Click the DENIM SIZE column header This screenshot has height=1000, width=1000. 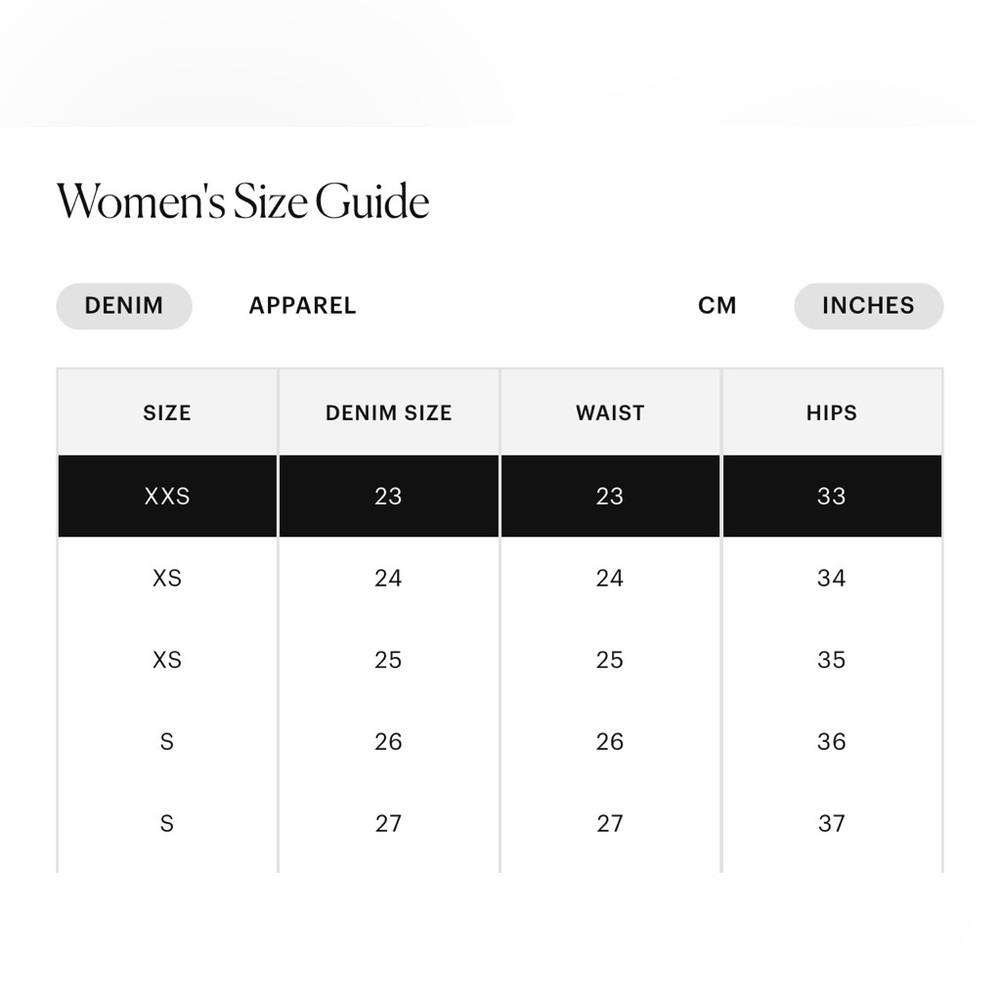point(389,413)
